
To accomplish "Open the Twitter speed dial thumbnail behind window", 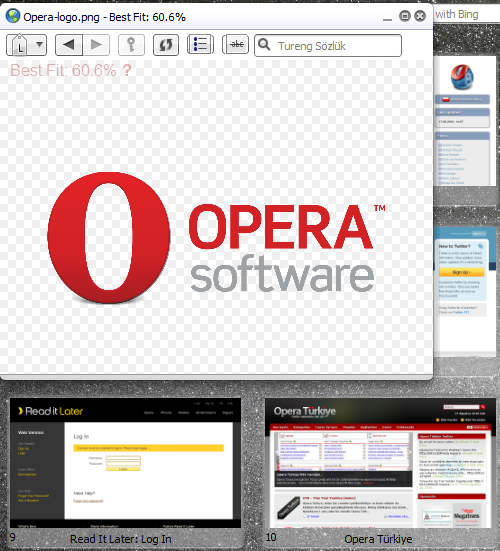I will pos(465,292).
